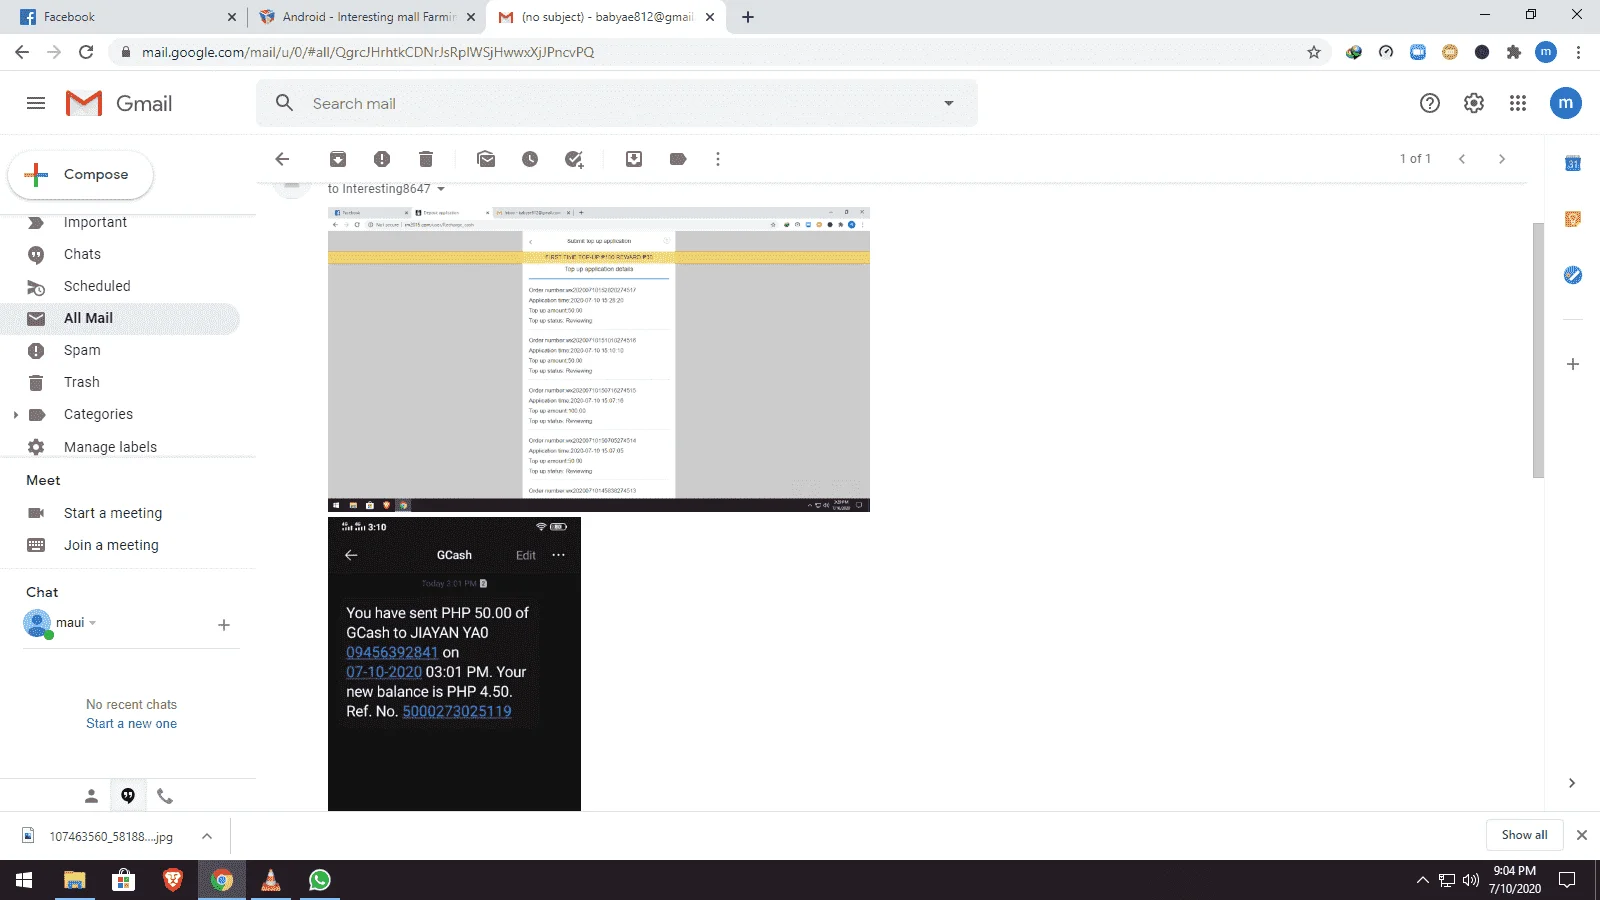Open a new browser tab
The height and width of the screenshot is (900, 1600).
(748, 17)
